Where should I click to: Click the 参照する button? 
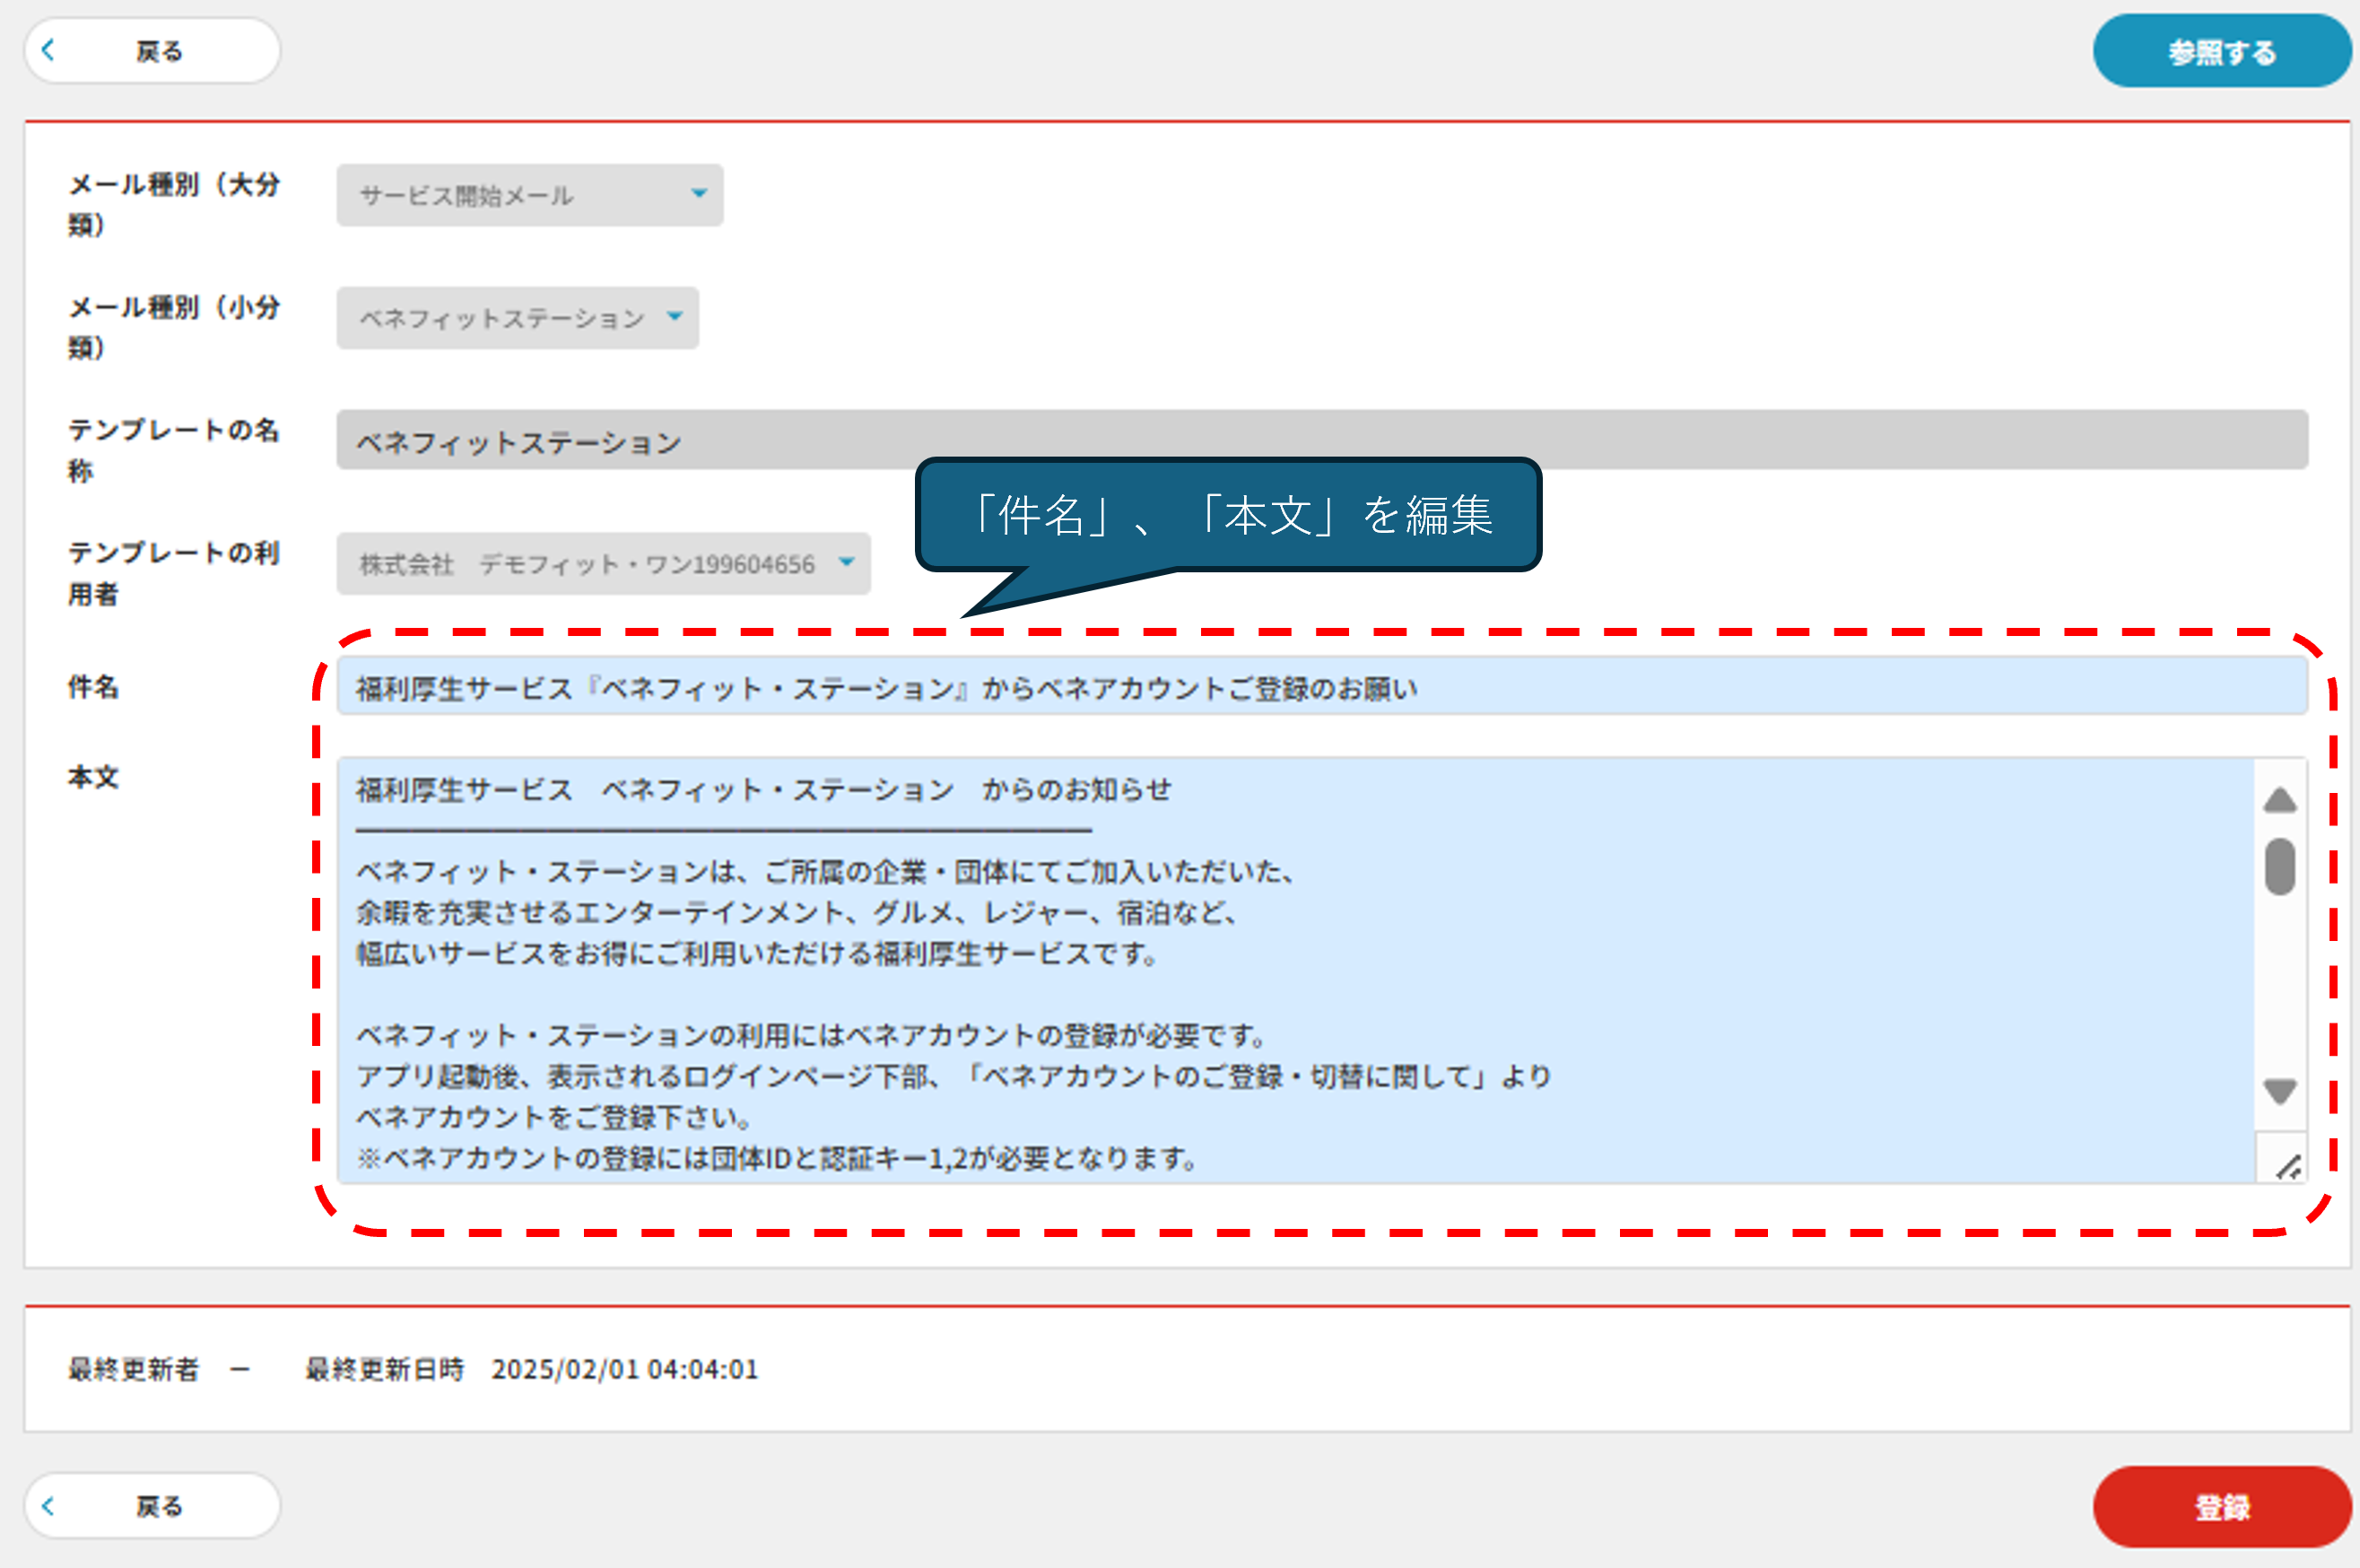[2222, 51]
